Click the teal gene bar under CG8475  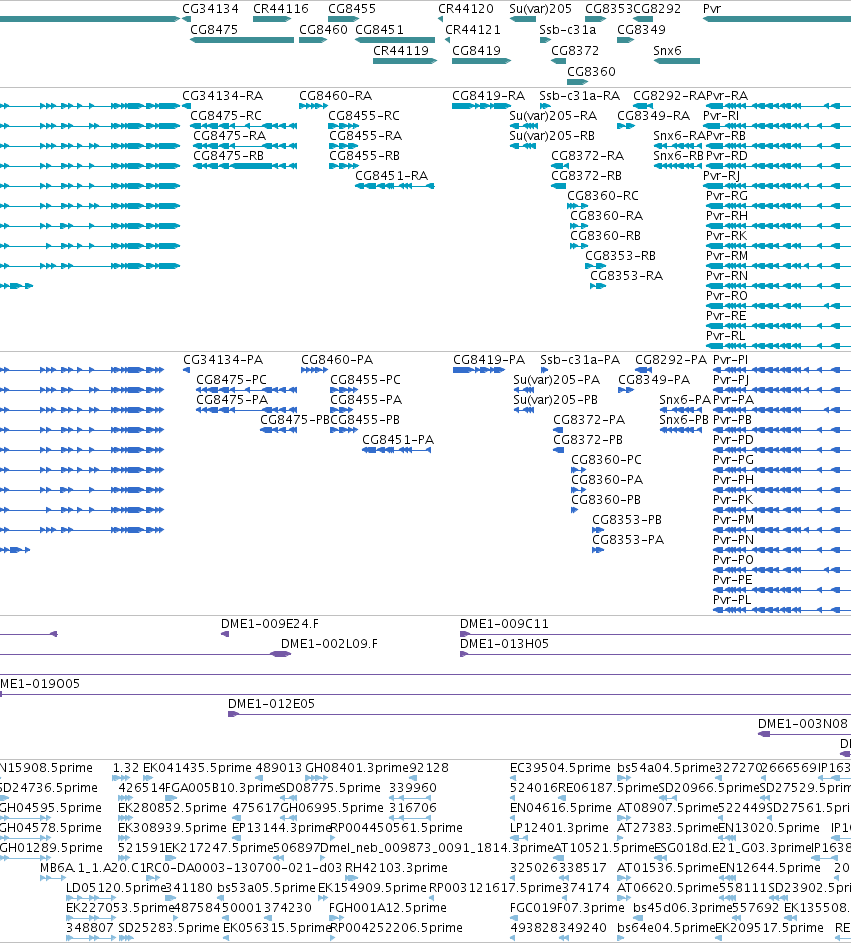(242, 40)
